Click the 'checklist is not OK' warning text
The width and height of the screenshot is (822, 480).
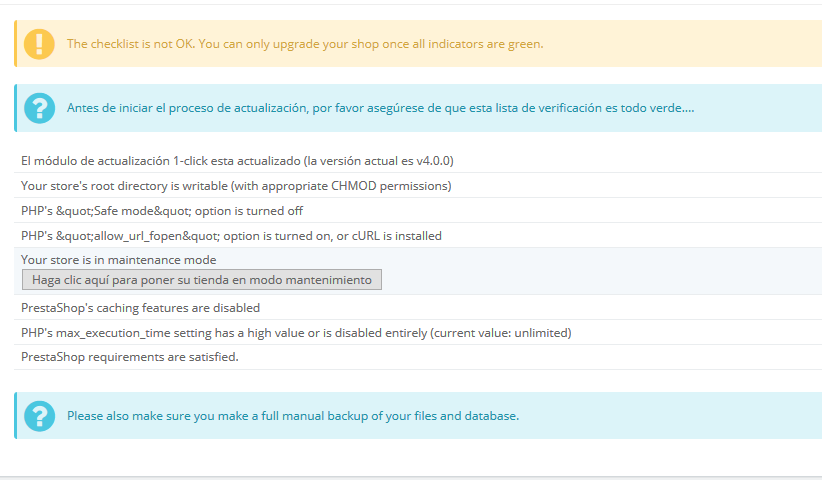click(305, 44)
